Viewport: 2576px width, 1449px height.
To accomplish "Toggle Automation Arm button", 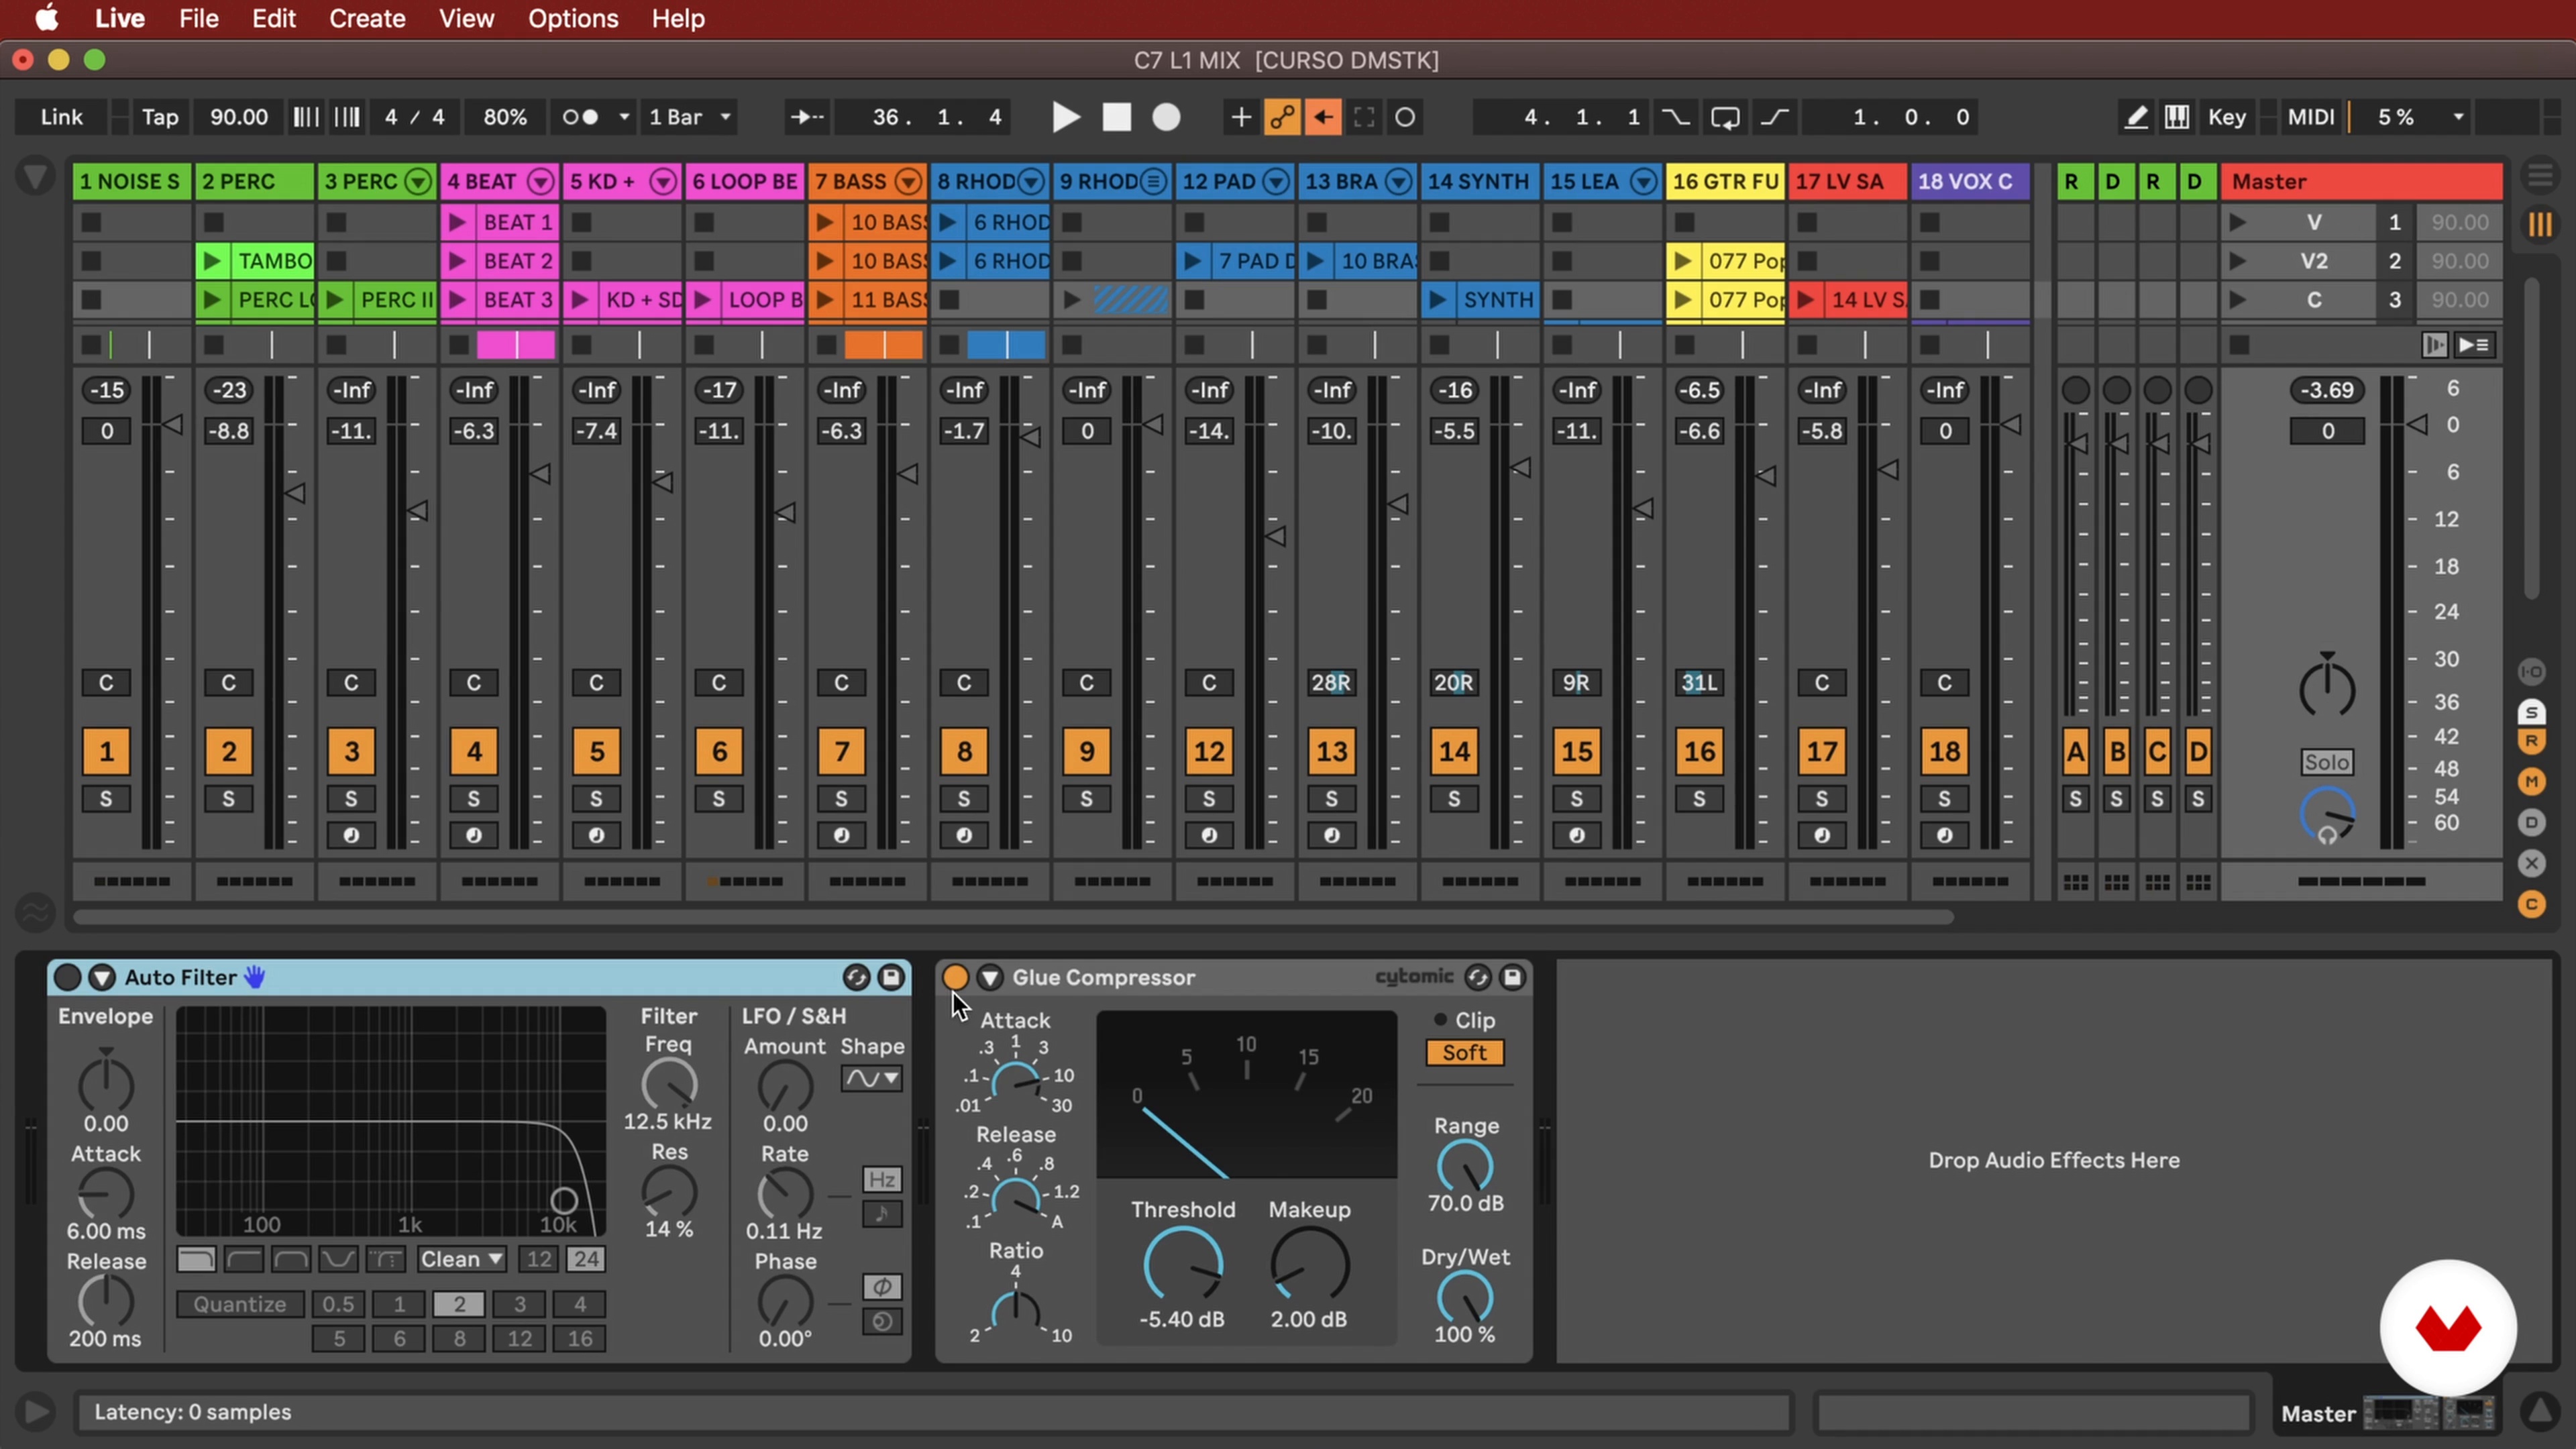I will [x=1282, y=117].
